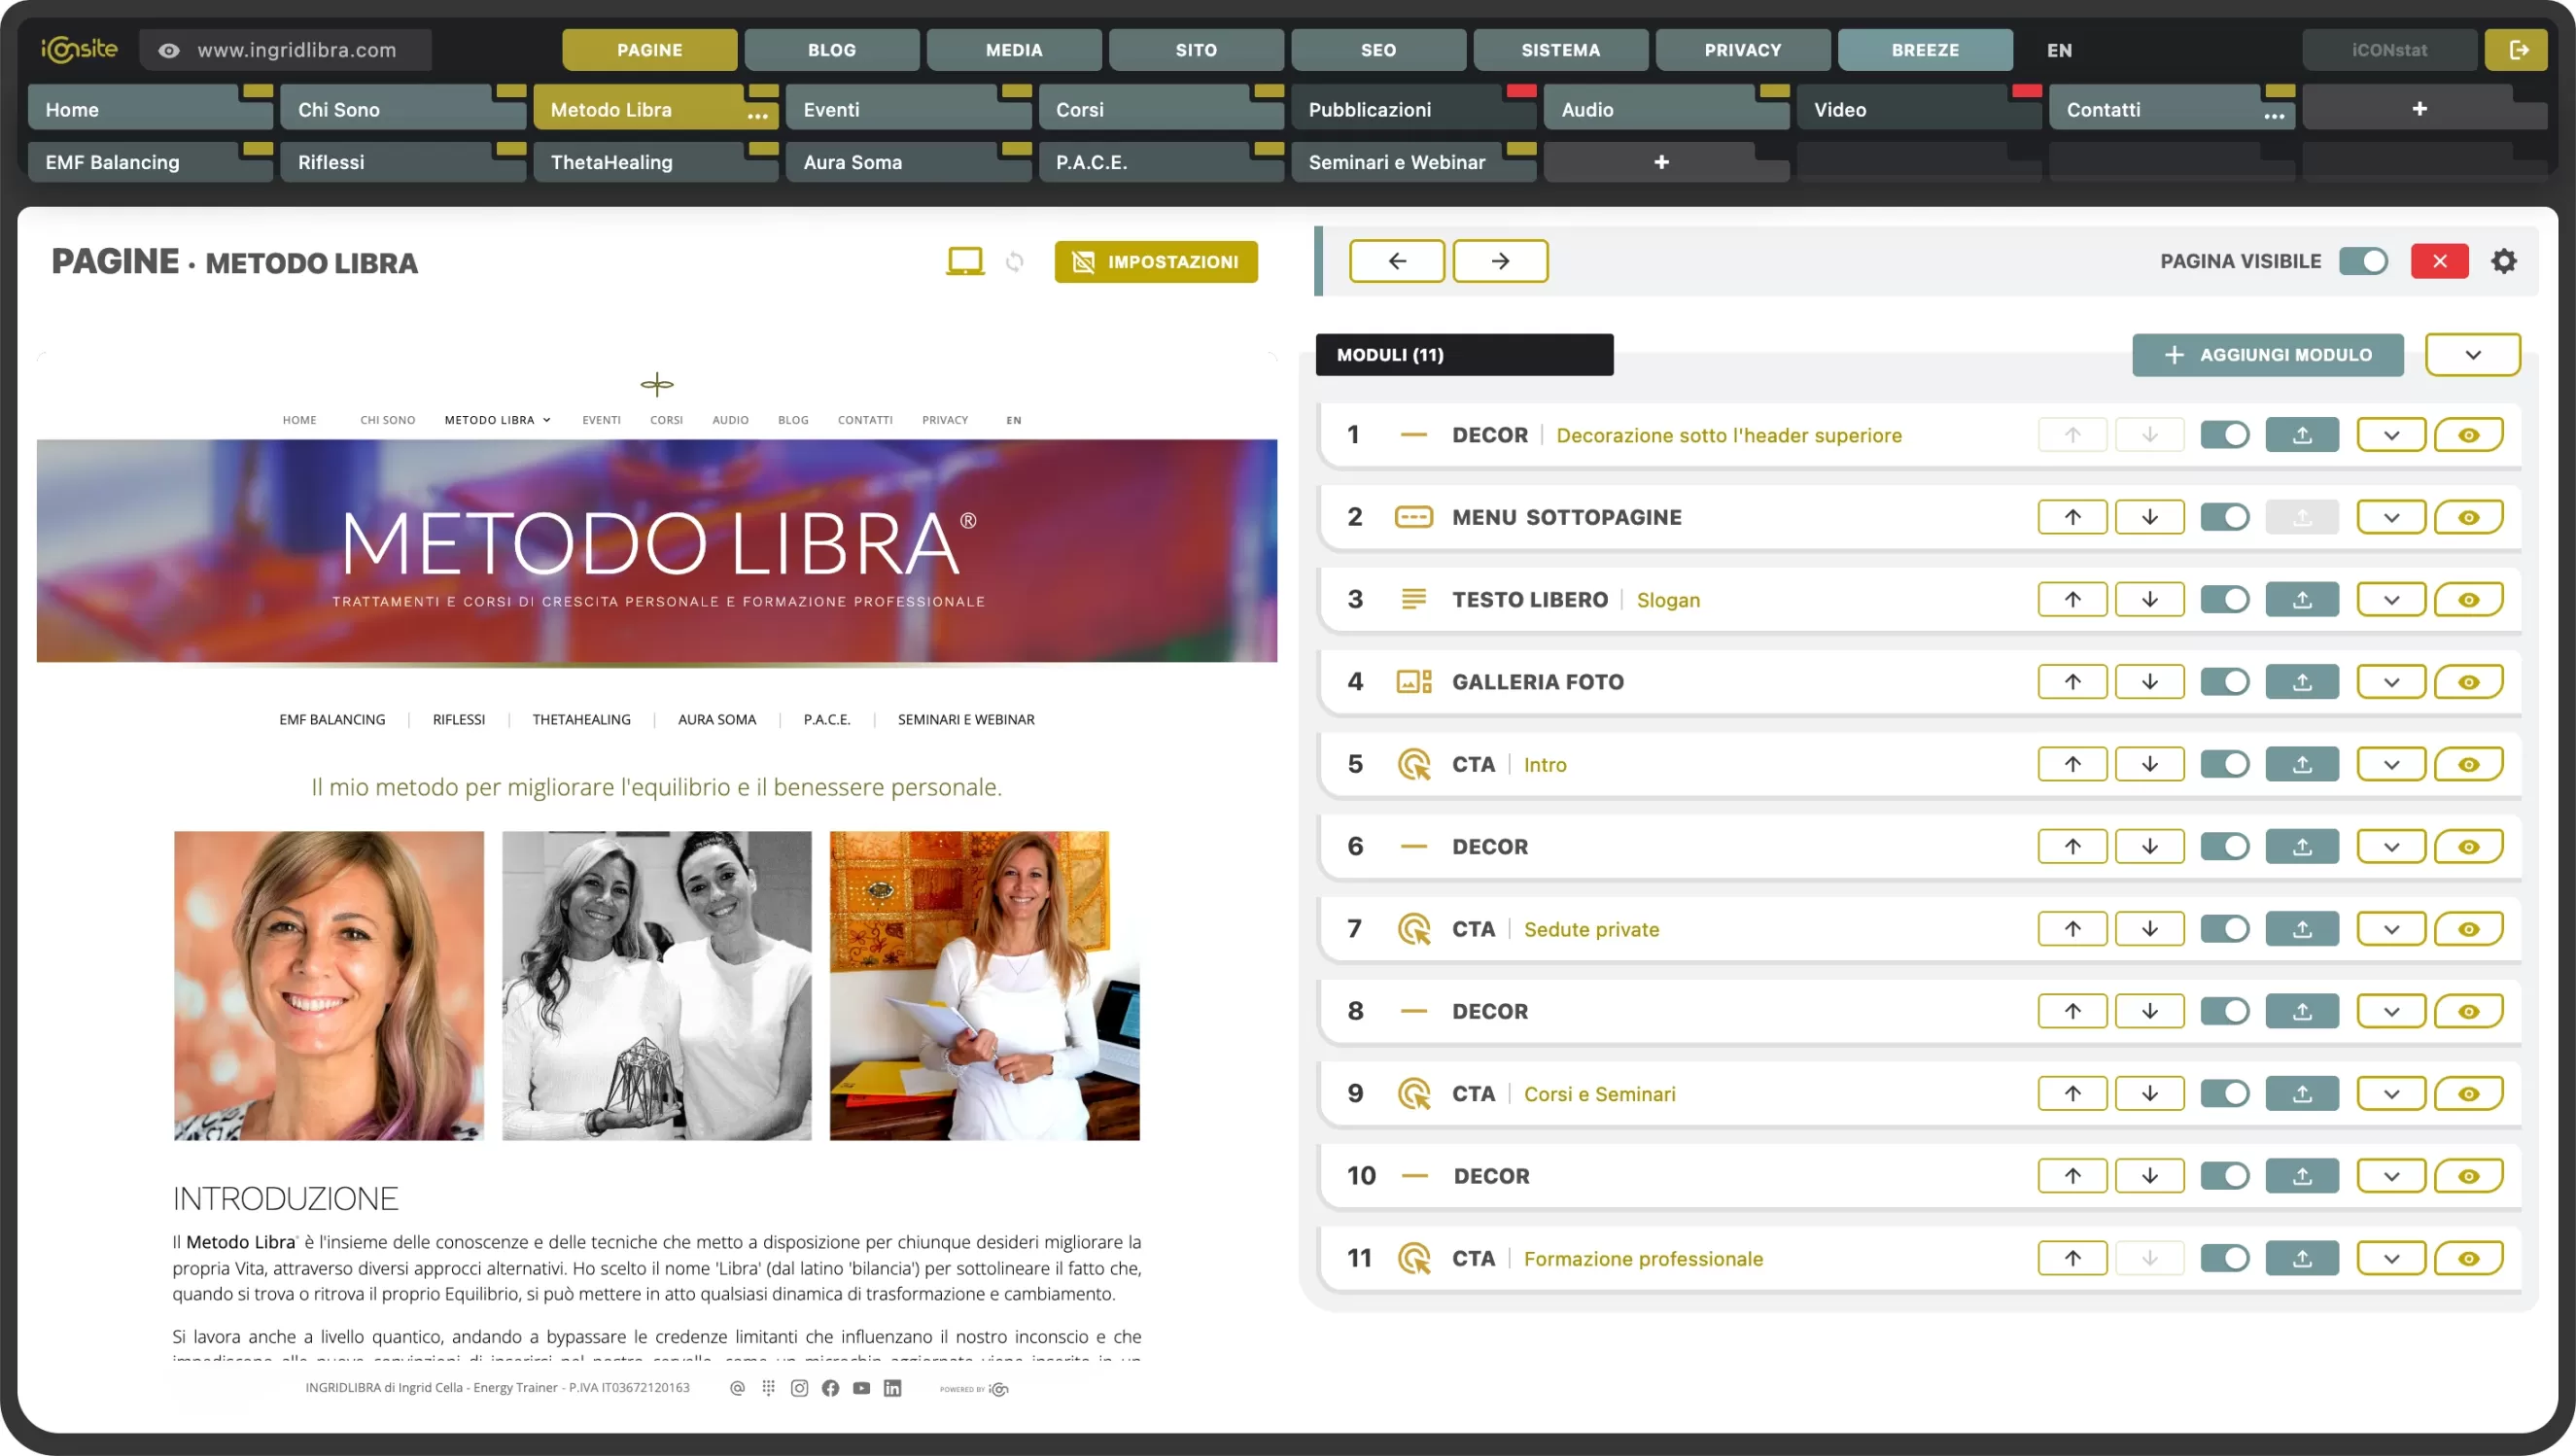Click the first portrait photo in preview gallery
This screenshot has width=2576, height=1456.
tap(329, 986)
